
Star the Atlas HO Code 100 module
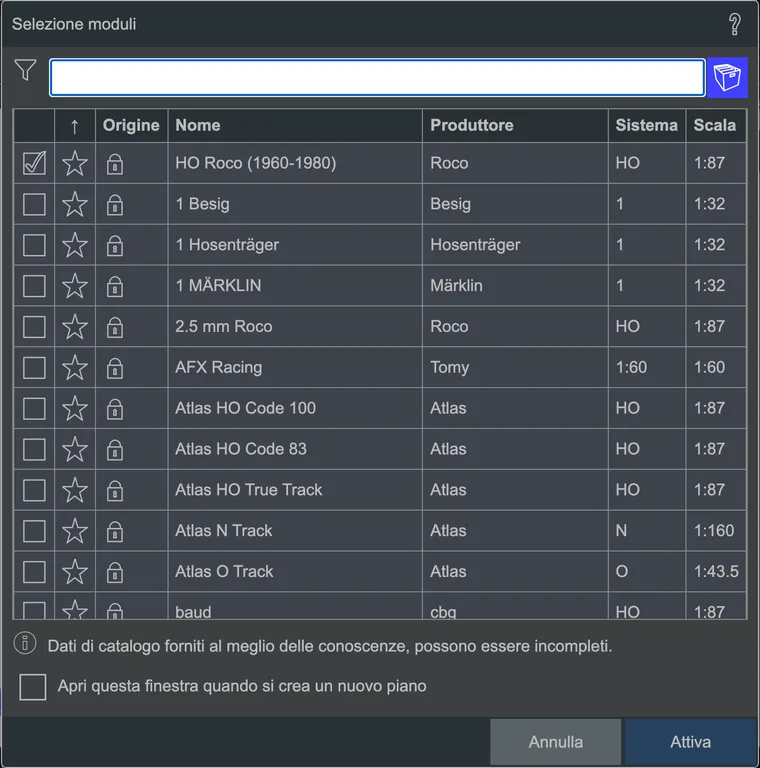(x=74, y=408)
